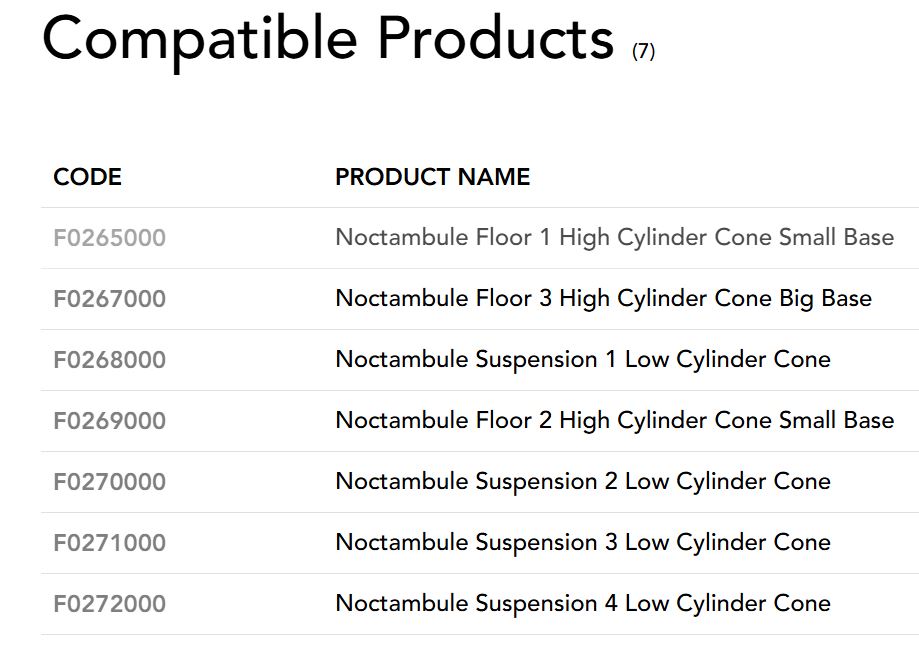The width and height of the screenshot is (919, 667).
Task: Click the CODE column header
Action: tap(87, 177)
